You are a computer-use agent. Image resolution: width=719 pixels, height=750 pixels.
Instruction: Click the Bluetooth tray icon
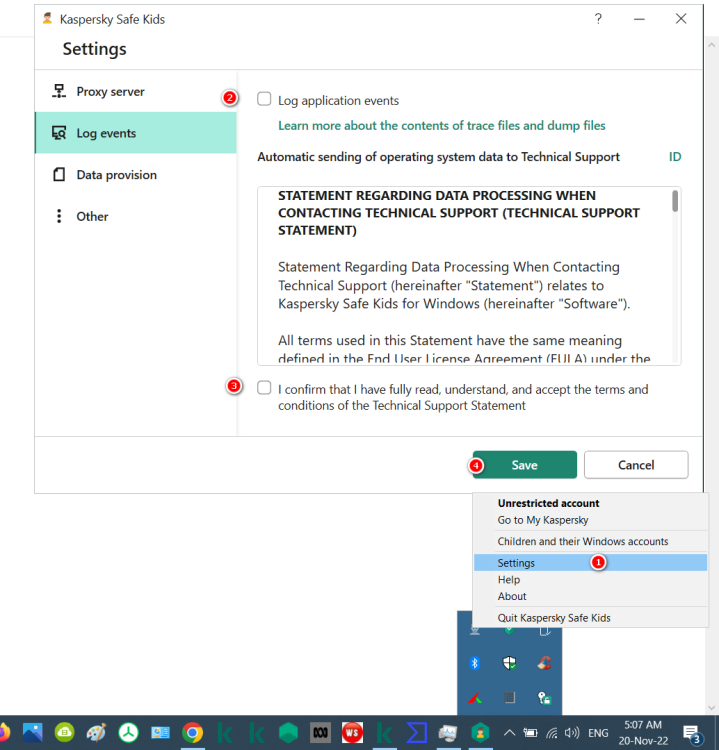[475, 663]
